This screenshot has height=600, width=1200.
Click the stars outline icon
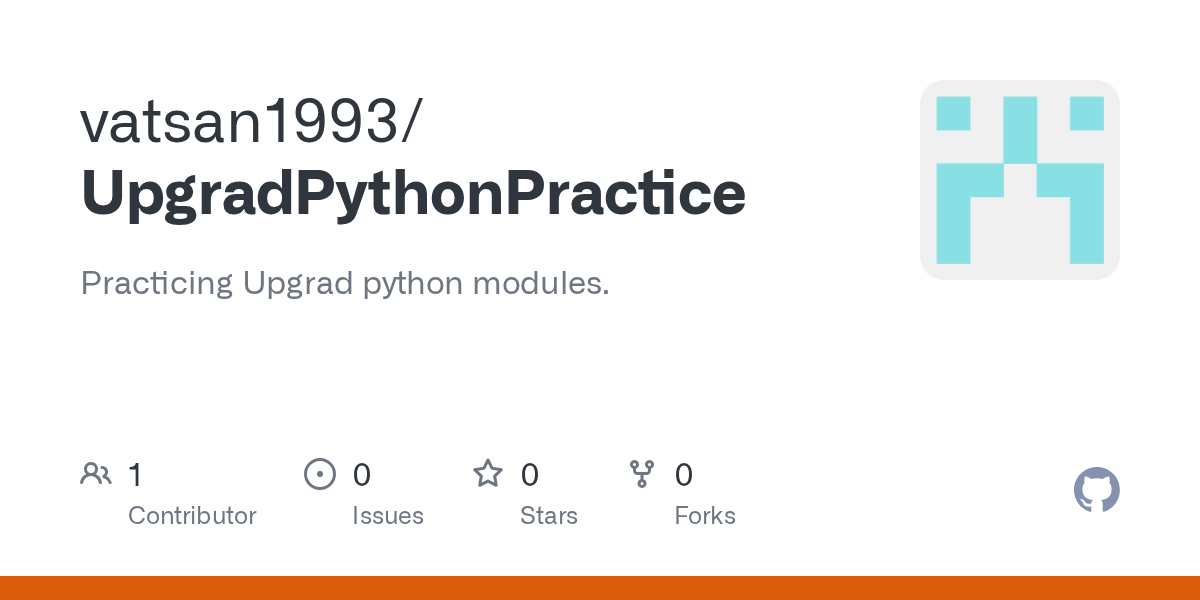pos(488,473)
